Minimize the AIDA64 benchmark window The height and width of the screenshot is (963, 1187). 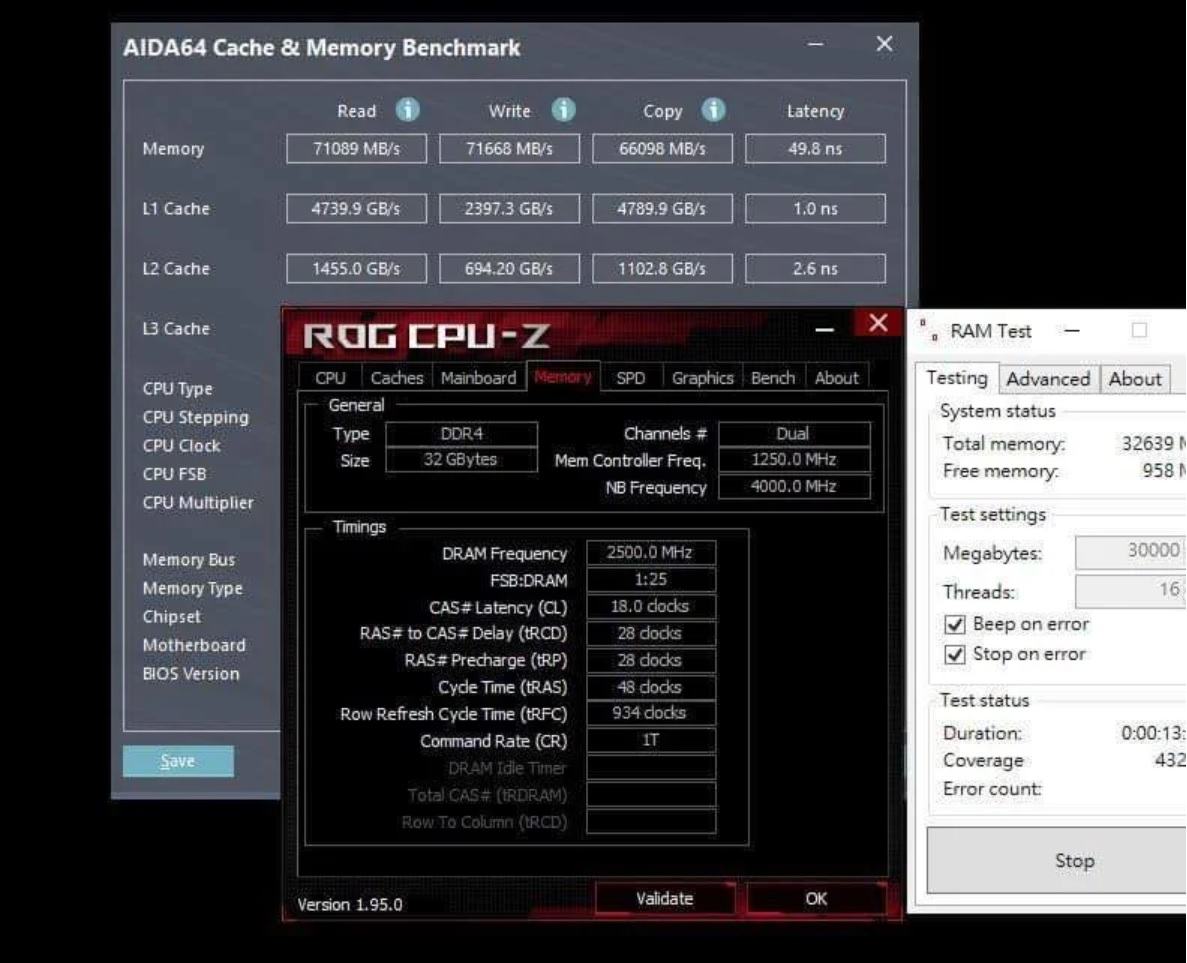click(815, 44)
